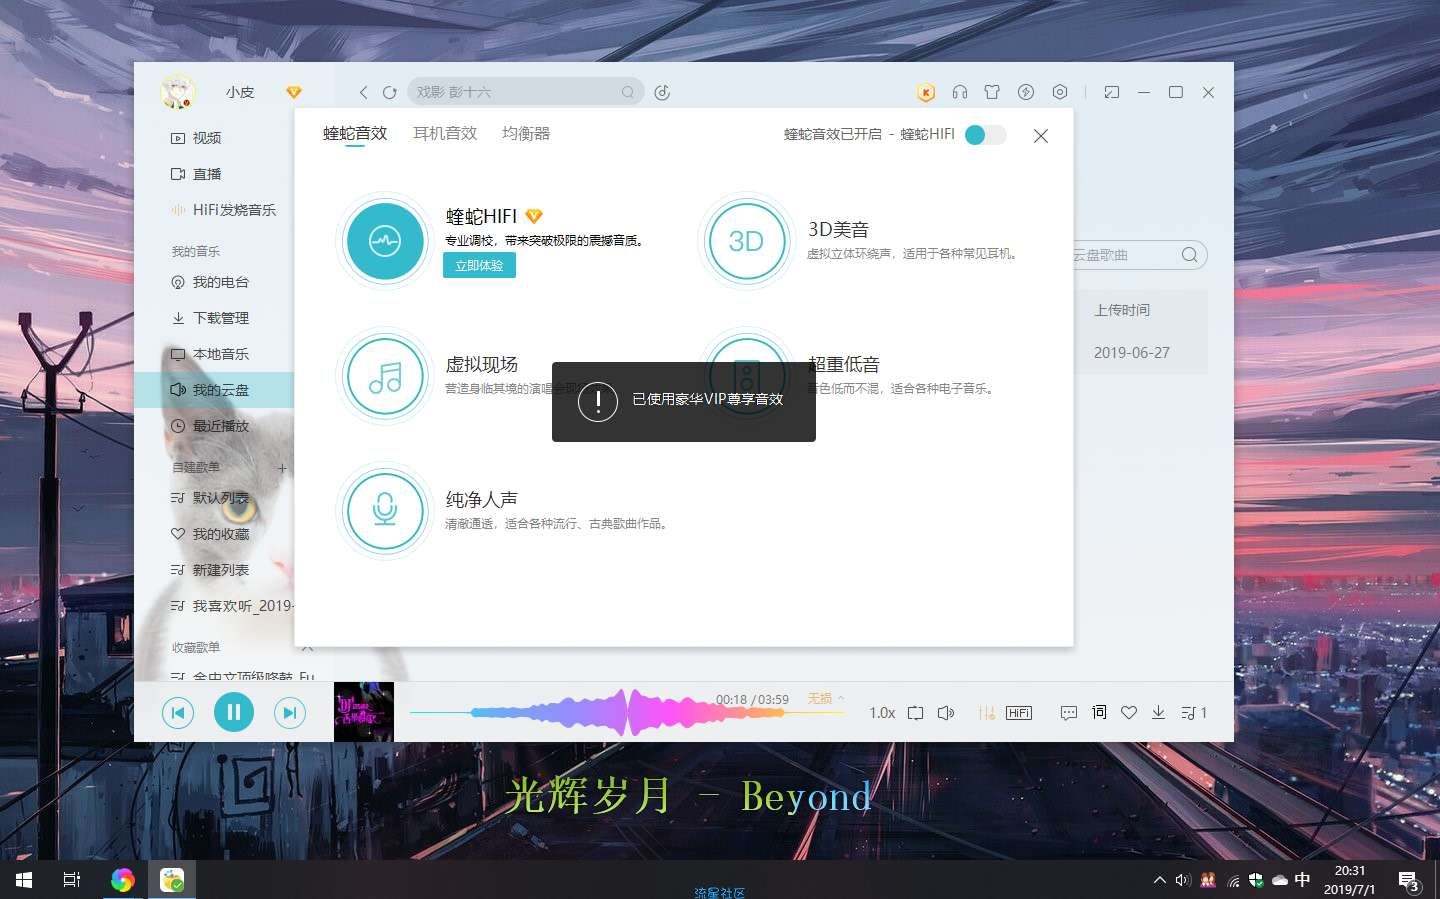
Task: Click the magnifier icon in the top search box
Action: [x=627, y=92]
